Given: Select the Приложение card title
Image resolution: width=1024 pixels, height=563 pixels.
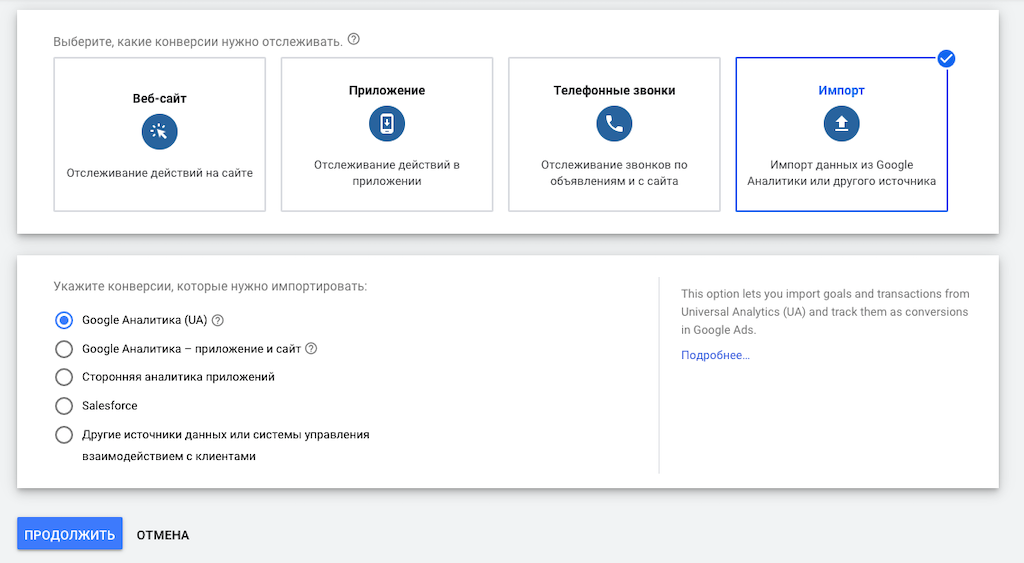Looking at the screenshot, I should [x=387, y=91].
